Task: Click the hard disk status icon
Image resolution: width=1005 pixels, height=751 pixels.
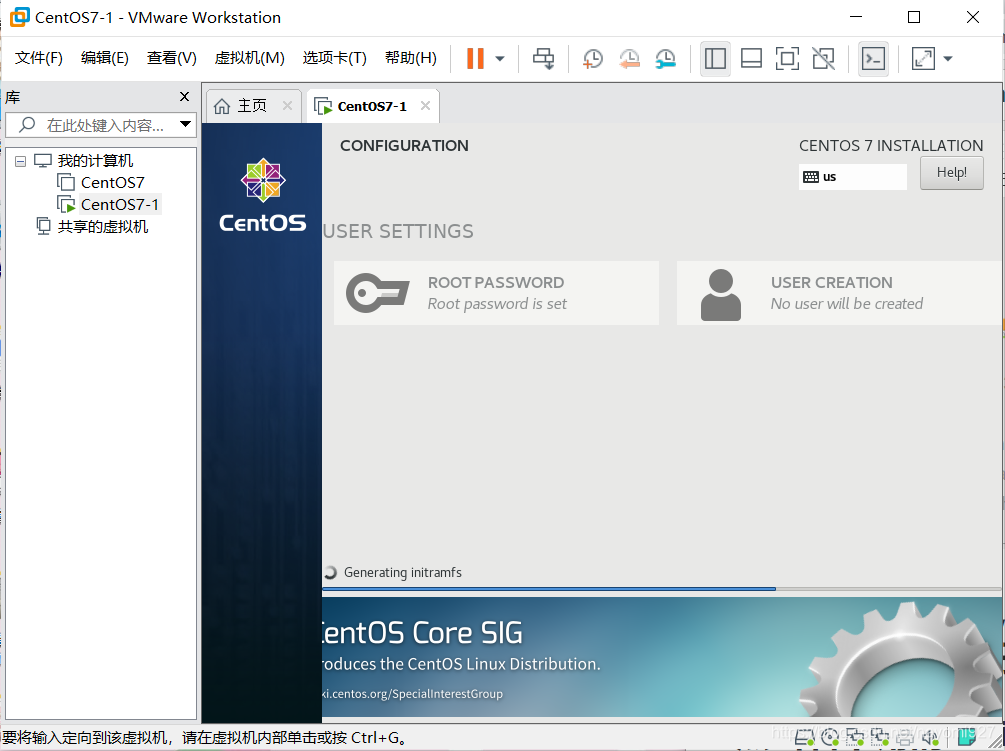Action: click(804, 738)
